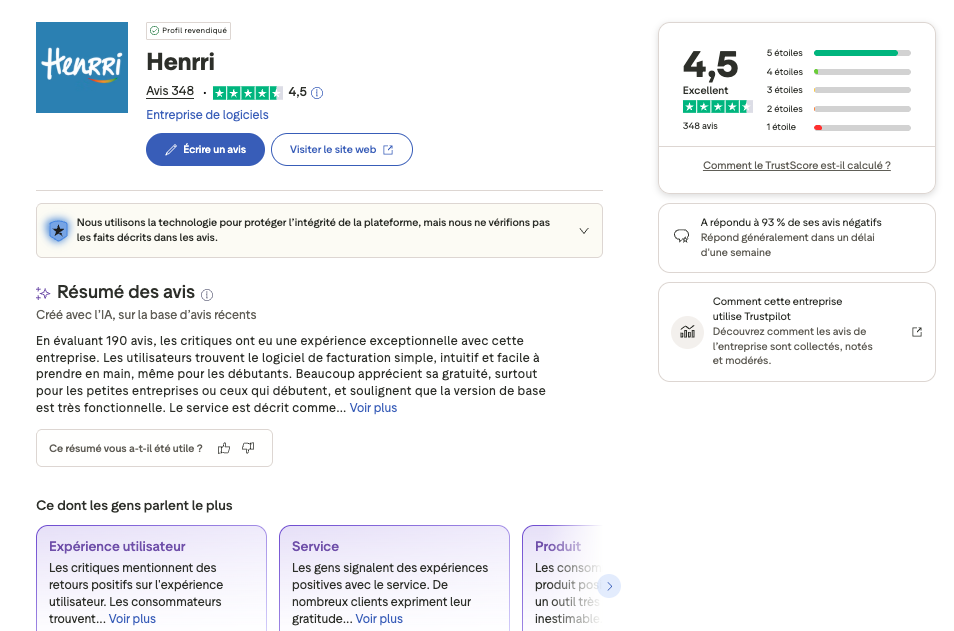Click the AI sparkle icon beside Résumé des avis
Image resolution: width=954 pixels, height=631 pixels.
[43, 293]
